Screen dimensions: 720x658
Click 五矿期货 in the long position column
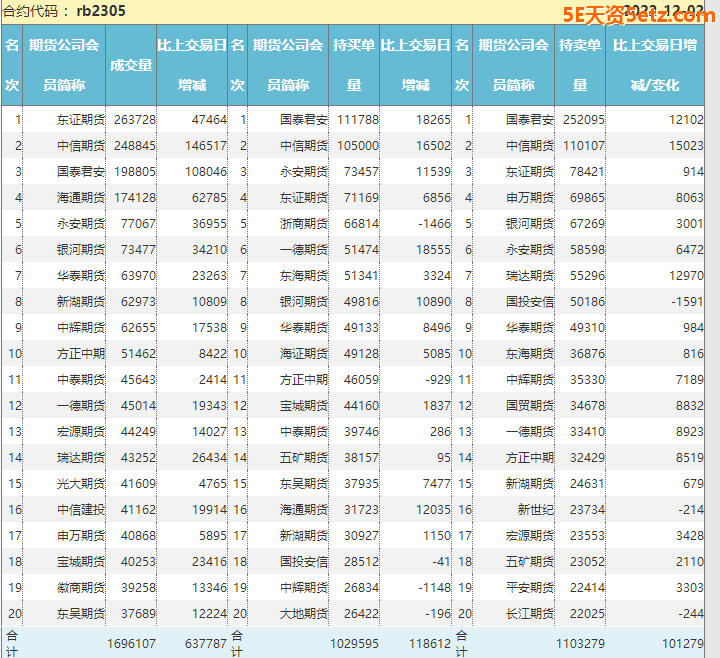point(304,458)
